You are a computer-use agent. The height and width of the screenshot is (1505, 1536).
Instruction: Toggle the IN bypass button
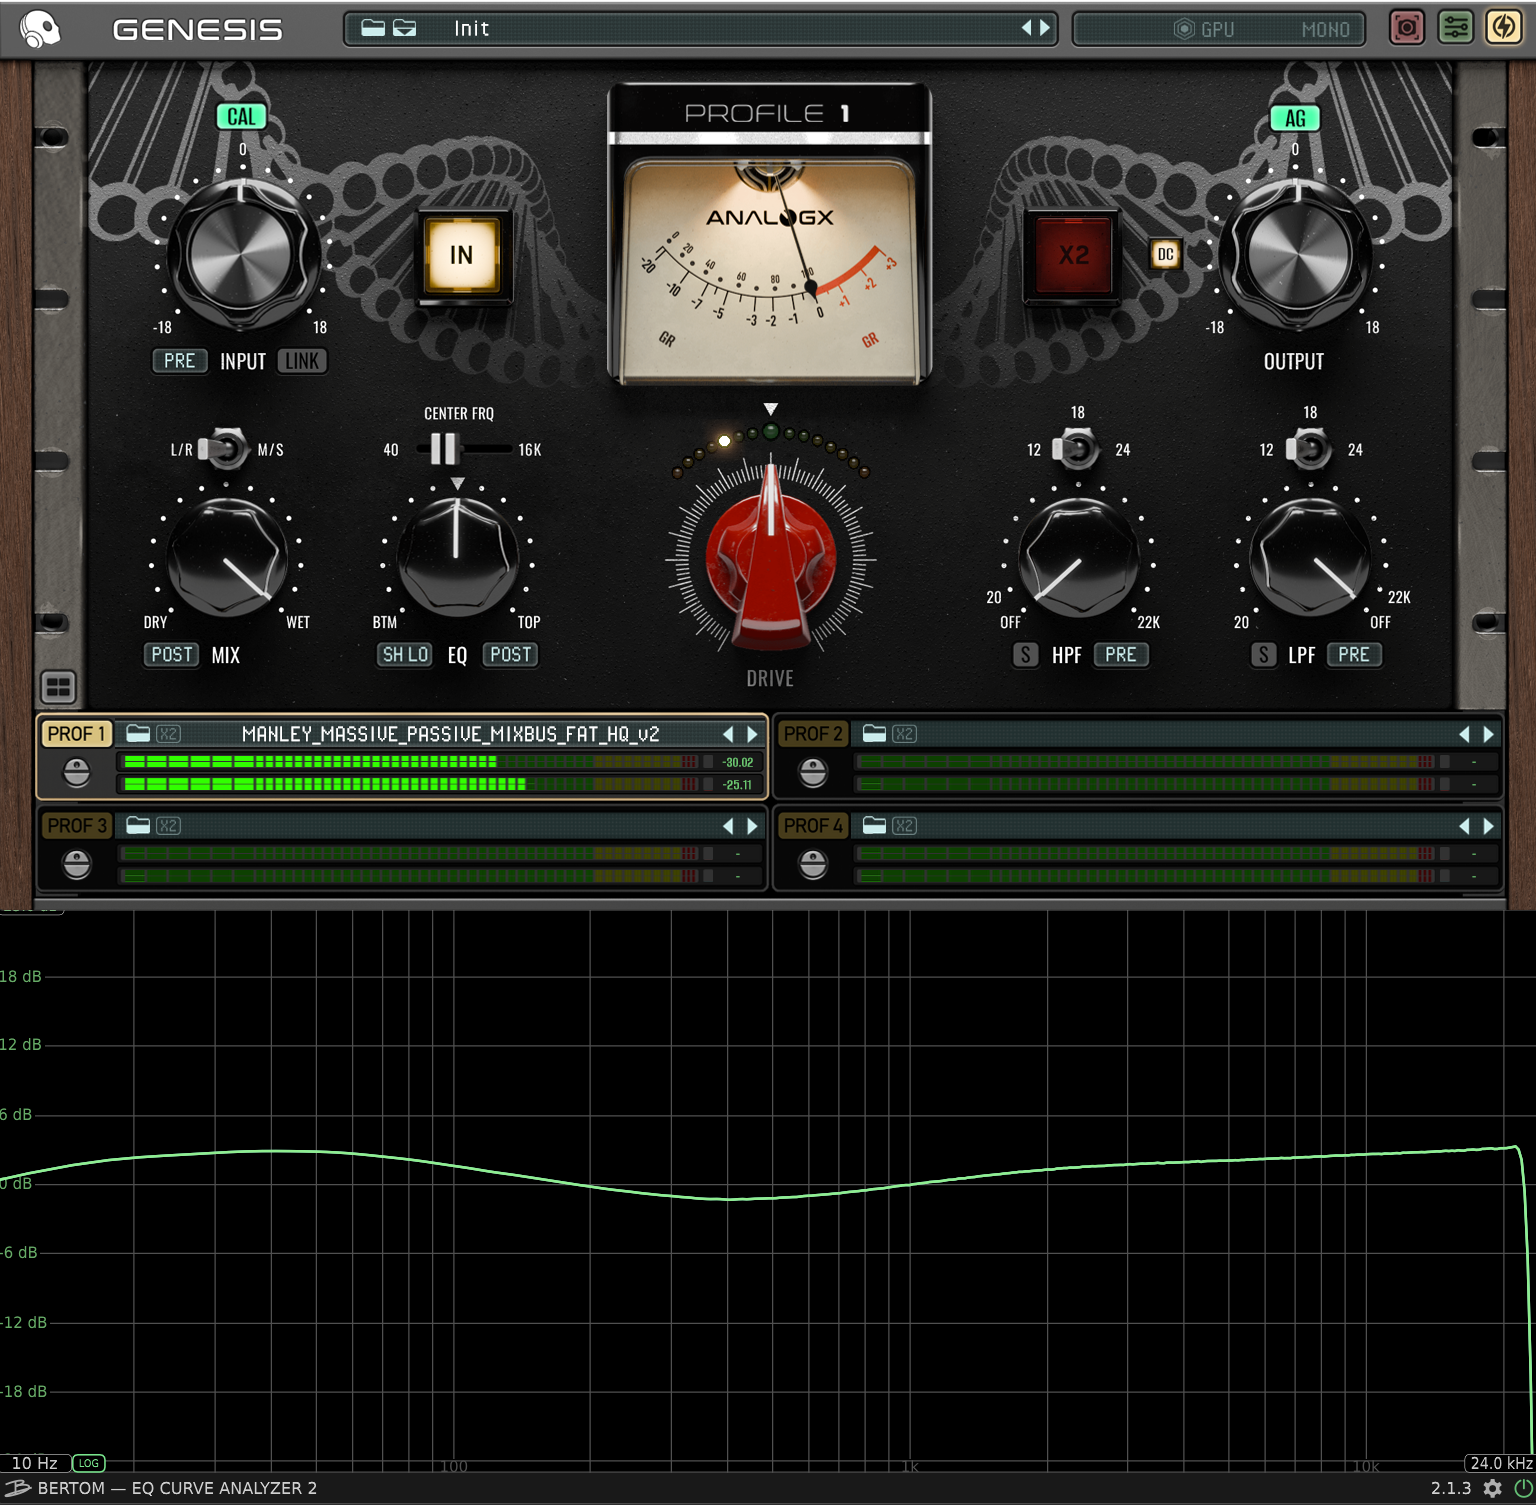click(461, 255)
